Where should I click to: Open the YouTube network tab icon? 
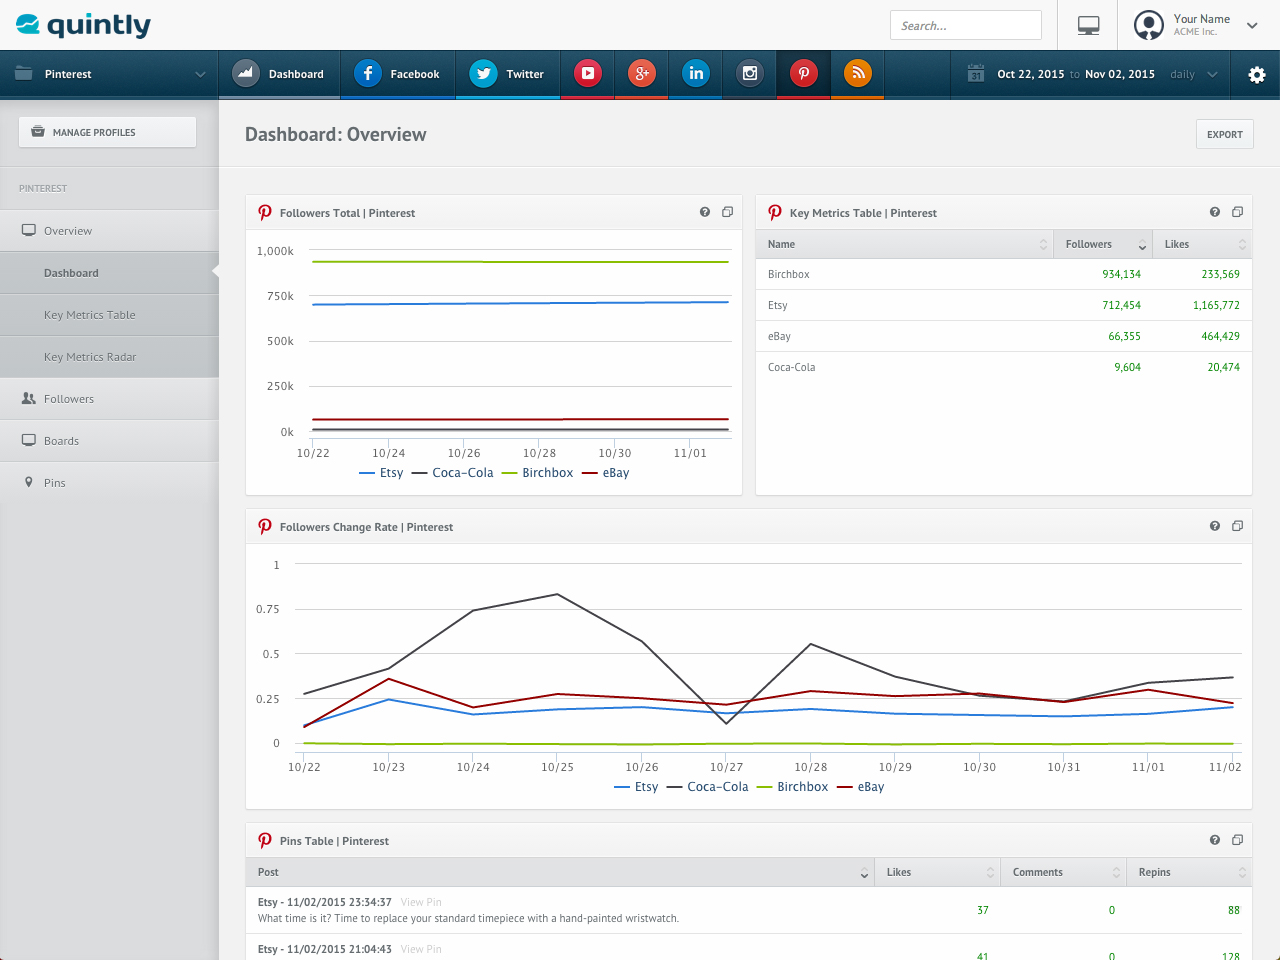point(588,73)
